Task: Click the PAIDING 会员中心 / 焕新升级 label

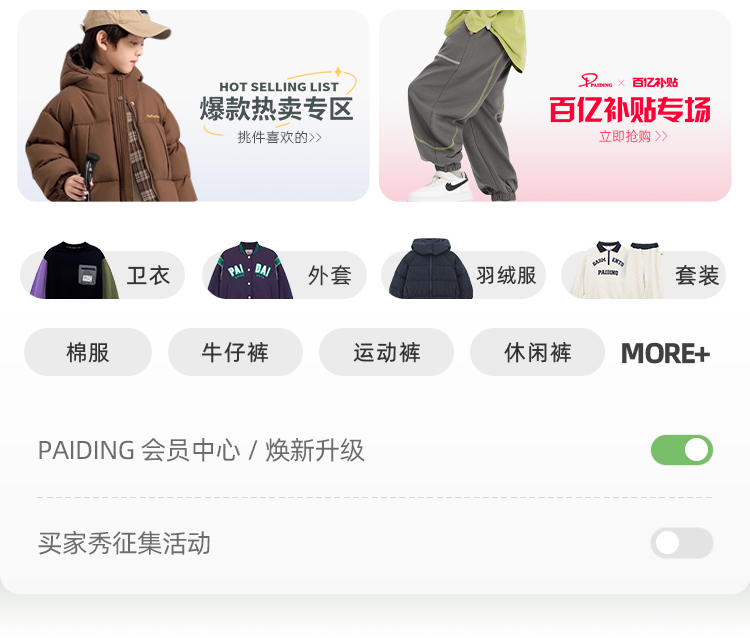Action: [201, 450]
